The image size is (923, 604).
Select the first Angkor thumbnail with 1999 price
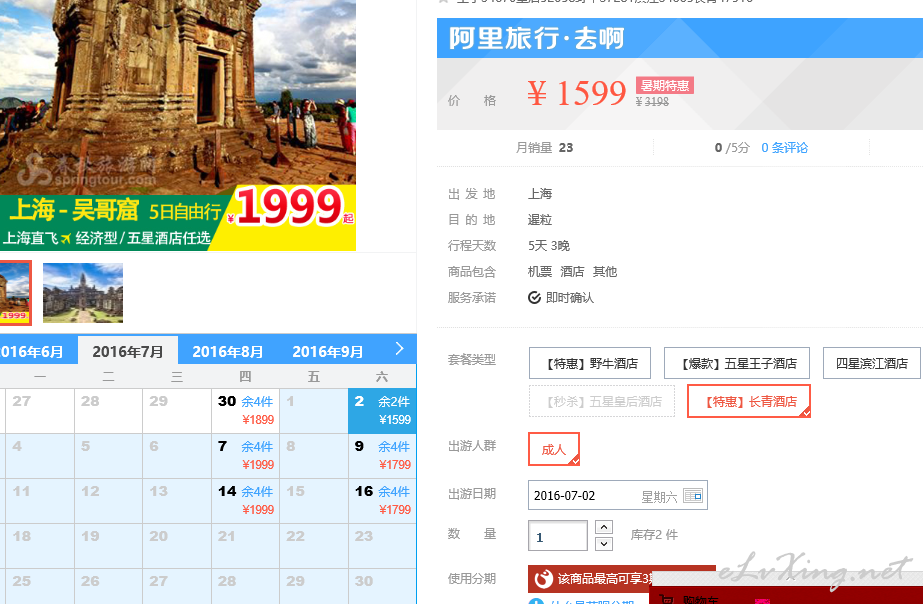tap(15, 293)
